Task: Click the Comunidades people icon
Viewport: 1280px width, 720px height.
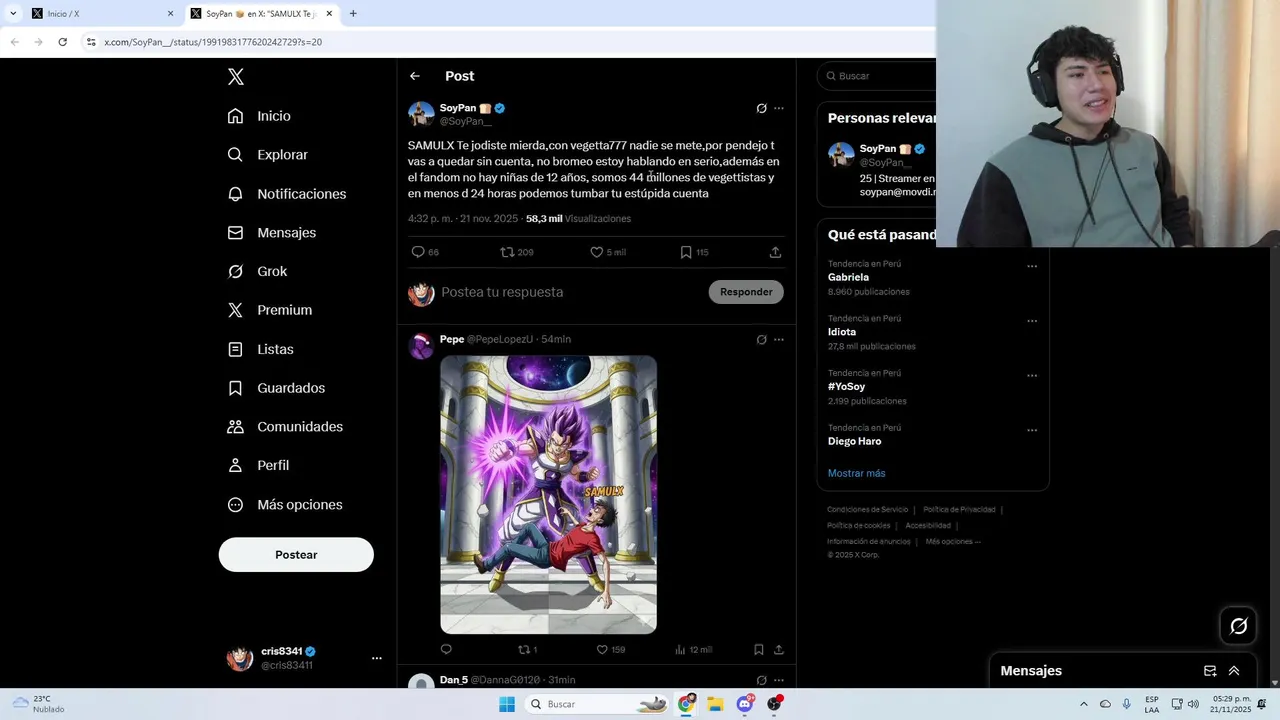Action: click(x=235, y=427)
